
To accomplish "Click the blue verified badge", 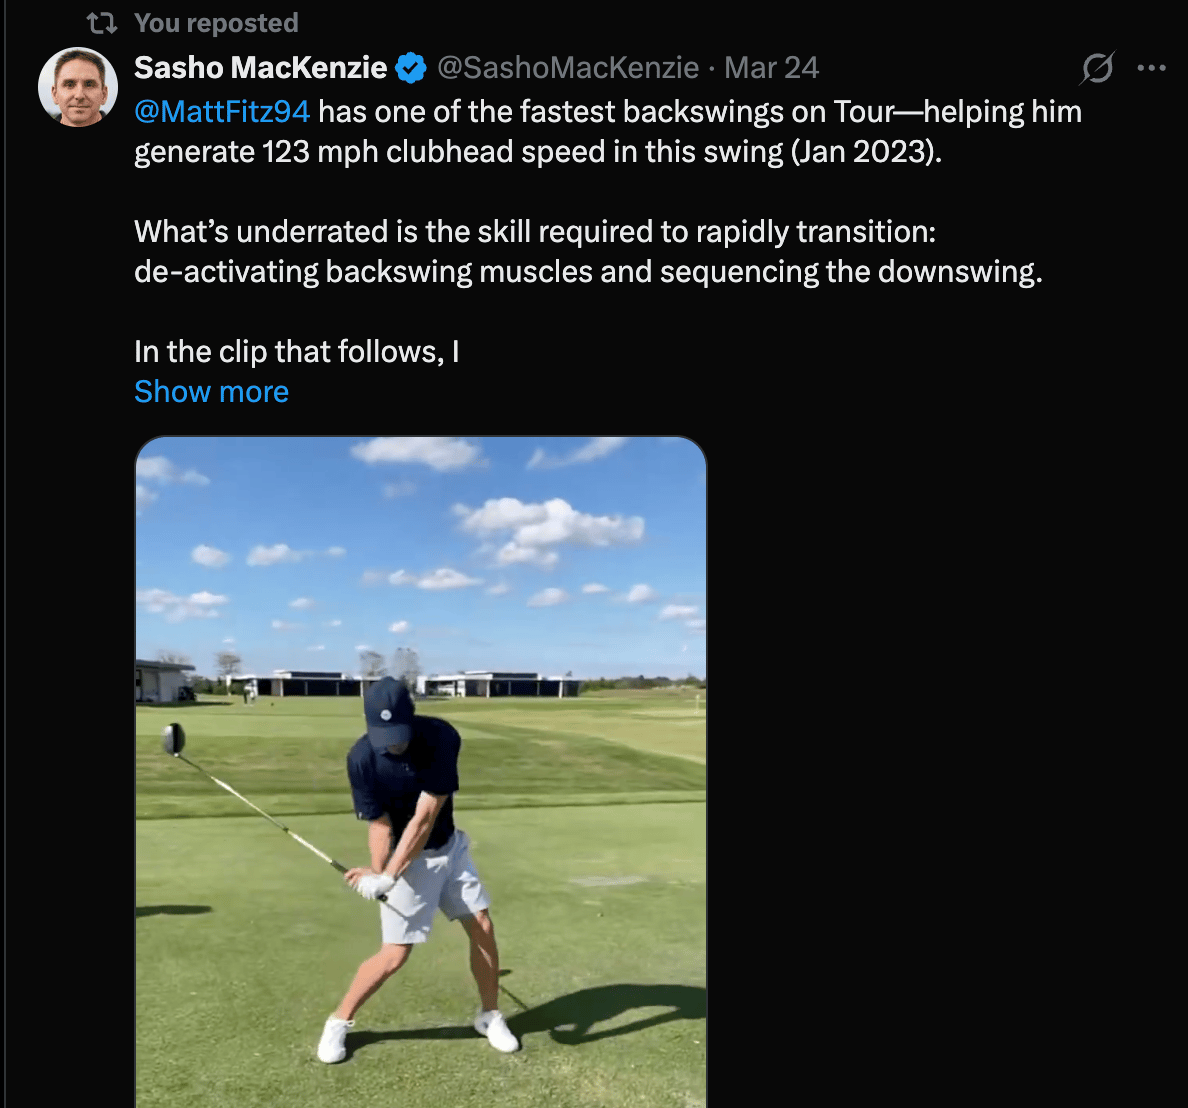I will (x=411, y=68).
